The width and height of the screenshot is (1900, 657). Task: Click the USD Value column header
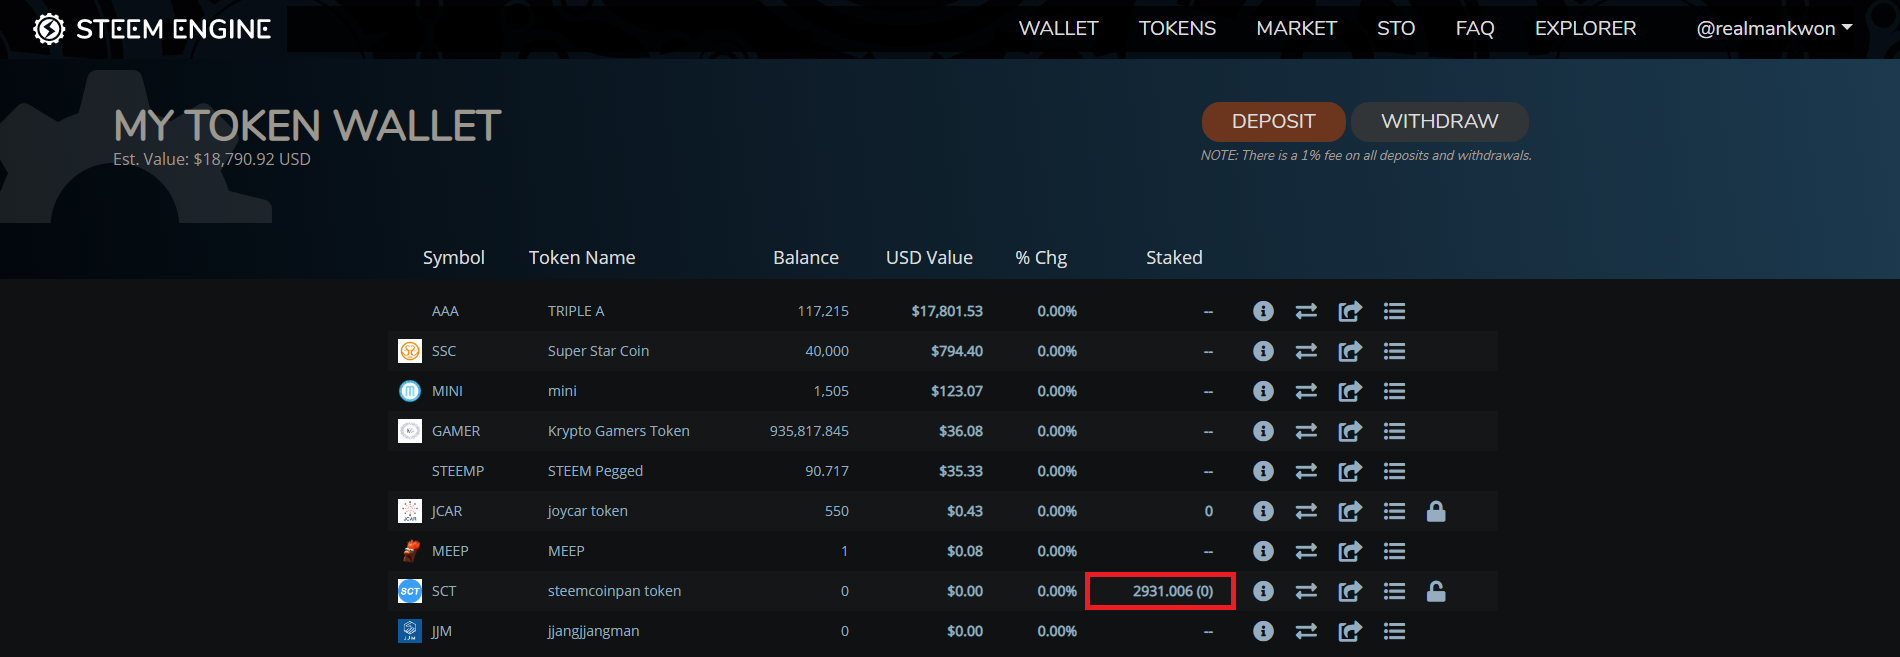click(x=929, y=258)
